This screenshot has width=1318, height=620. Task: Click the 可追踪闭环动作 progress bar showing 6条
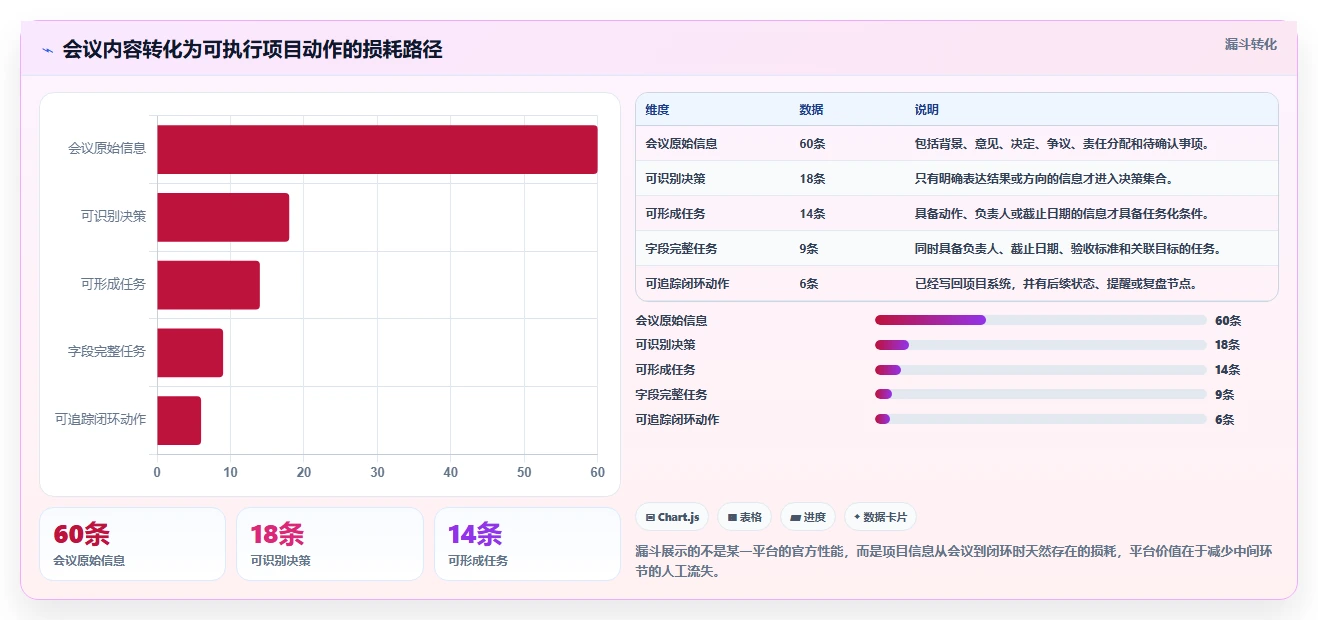coord(1040,419)
